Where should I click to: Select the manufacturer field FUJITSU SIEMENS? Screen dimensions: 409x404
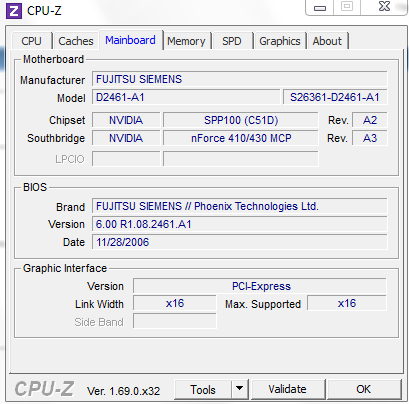tap(240, 79)
